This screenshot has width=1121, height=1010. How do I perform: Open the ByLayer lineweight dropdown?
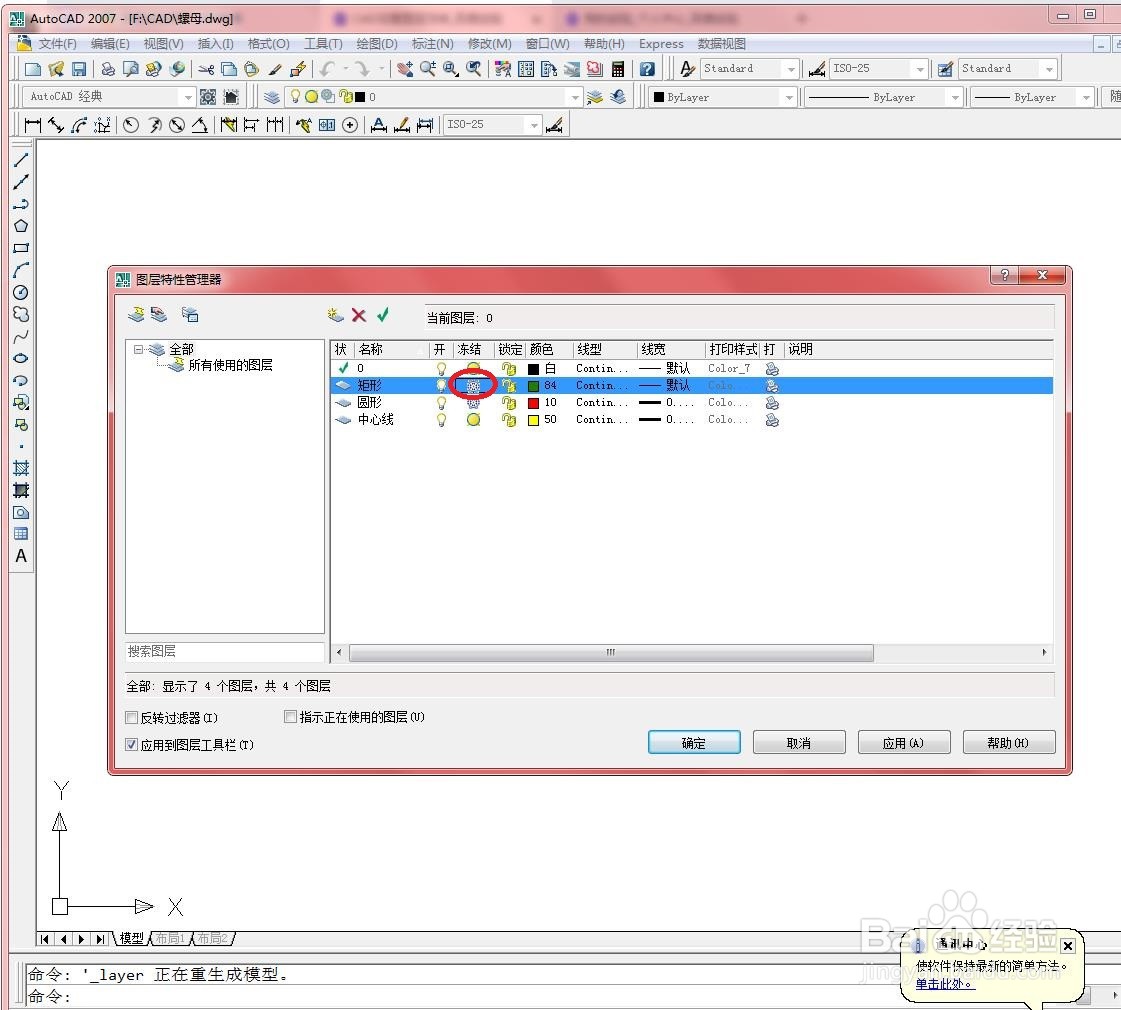1086,96
